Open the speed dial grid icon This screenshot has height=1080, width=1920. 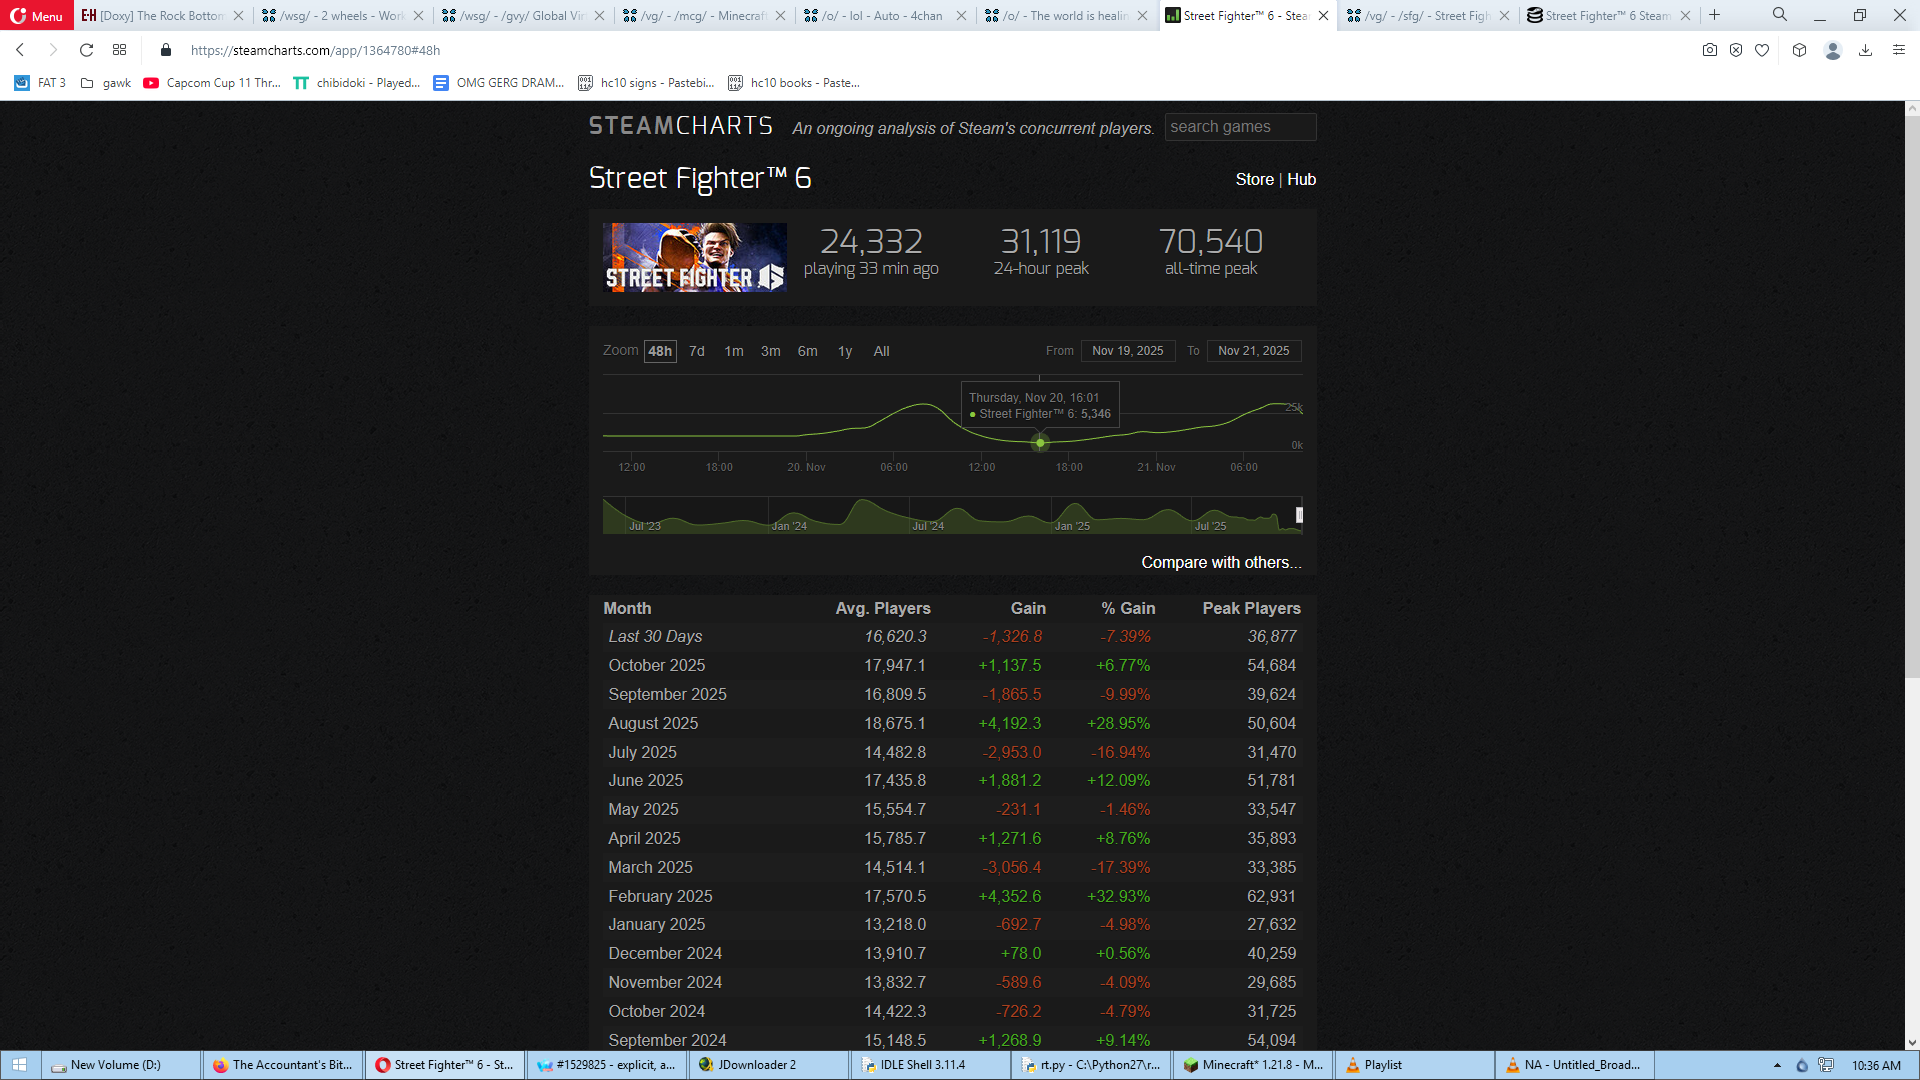120,50
